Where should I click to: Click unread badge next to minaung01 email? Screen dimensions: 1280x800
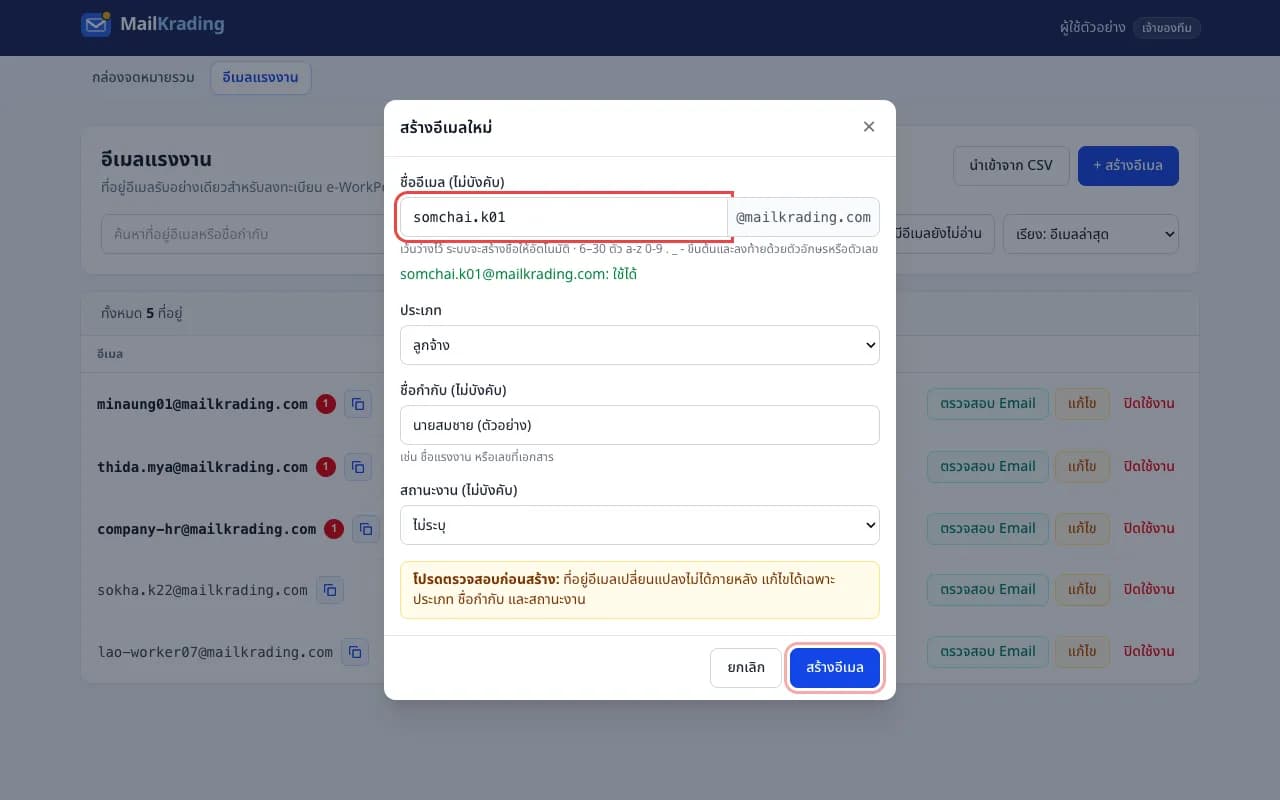(326, 404)
